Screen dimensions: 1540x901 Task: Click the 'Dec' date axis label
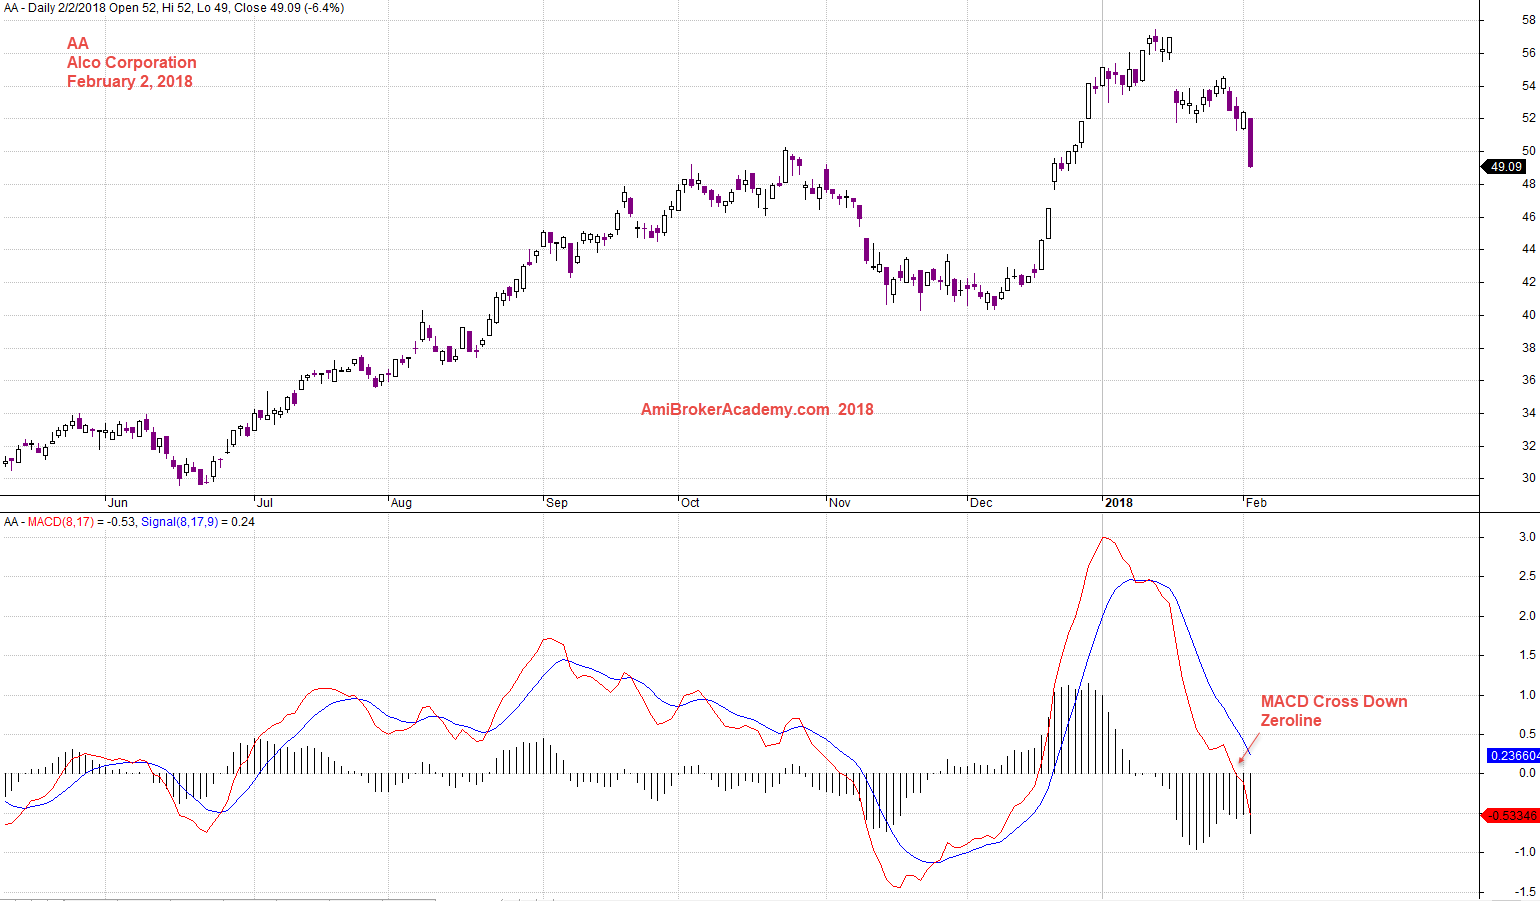coord(981,503)
